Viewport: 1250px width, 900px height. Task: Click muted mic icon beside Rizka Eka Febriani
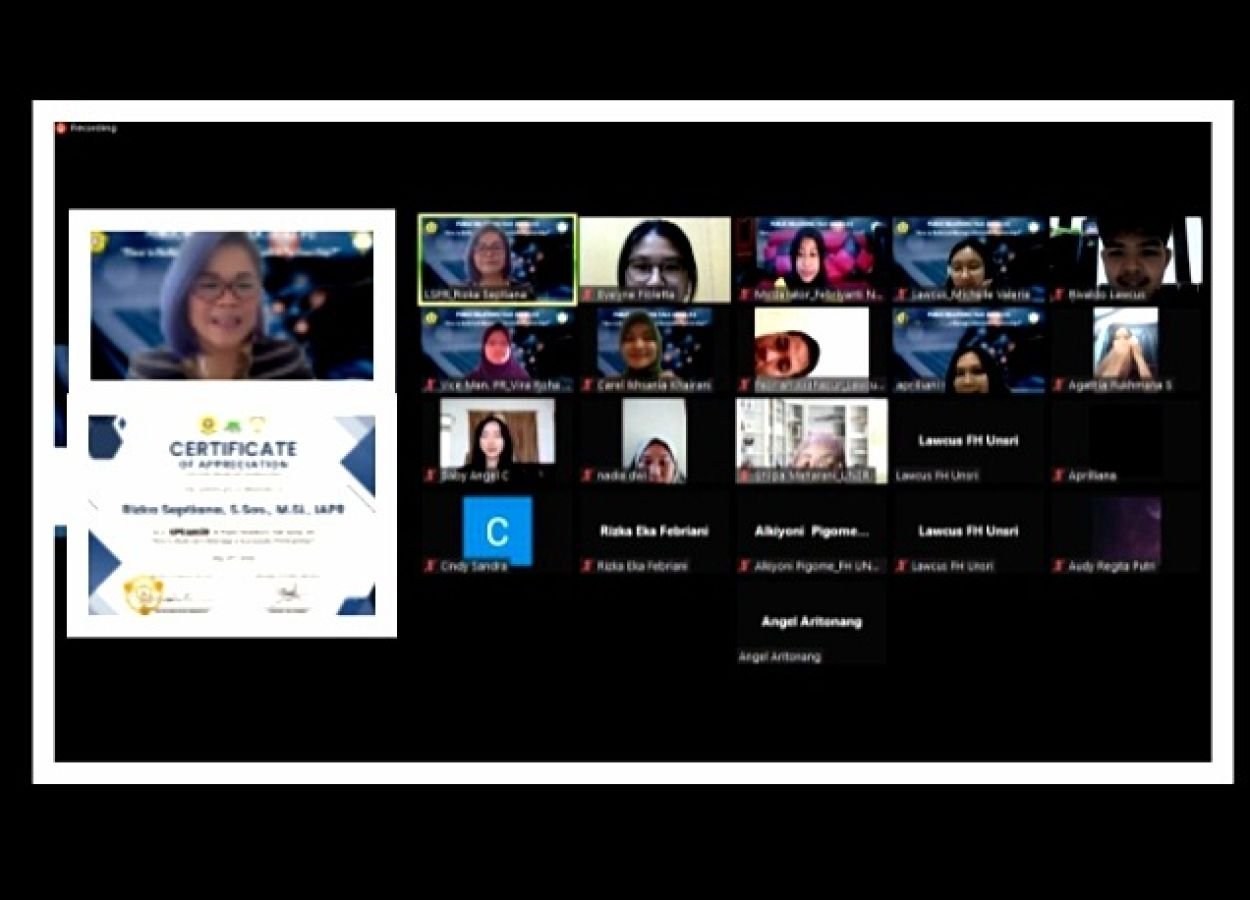[588, 566]
